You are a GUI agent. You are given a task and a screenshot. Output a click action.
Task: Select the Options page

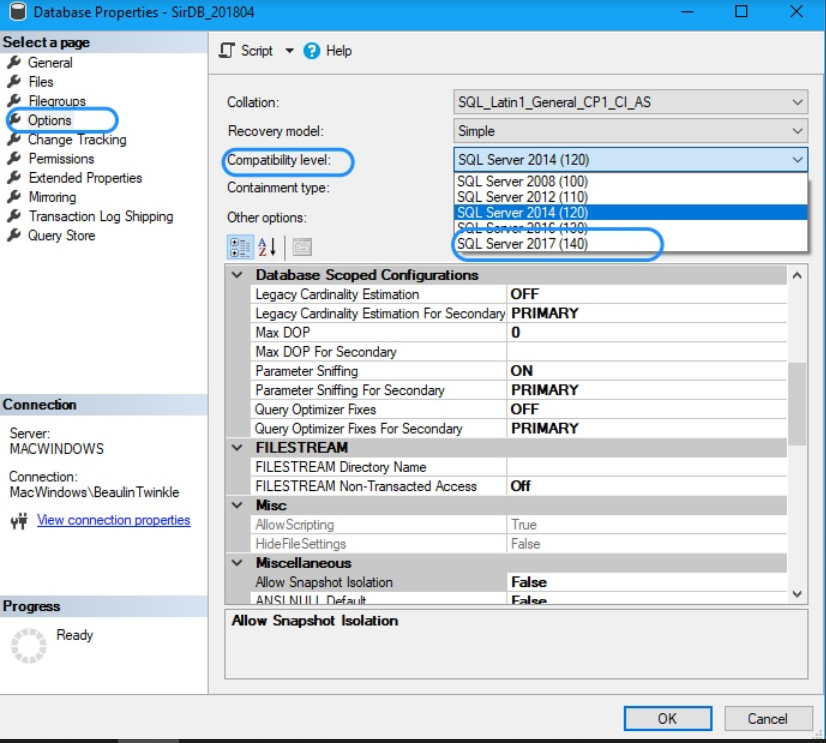click(50, 120)
